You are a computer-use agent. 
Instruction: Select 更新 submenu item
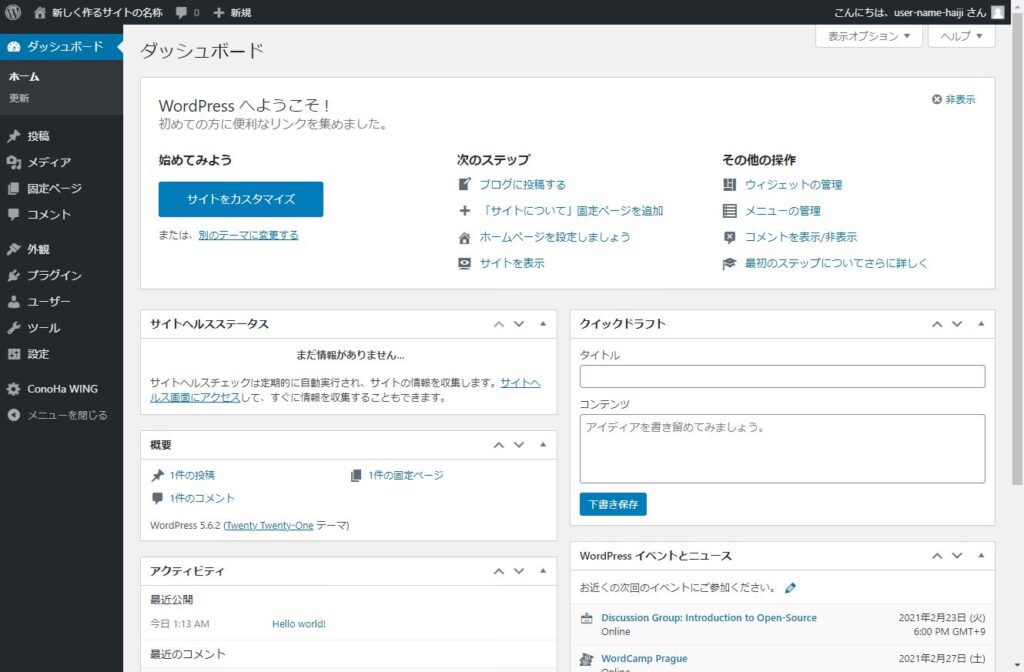pyautogui.click(x=19, y=98)
